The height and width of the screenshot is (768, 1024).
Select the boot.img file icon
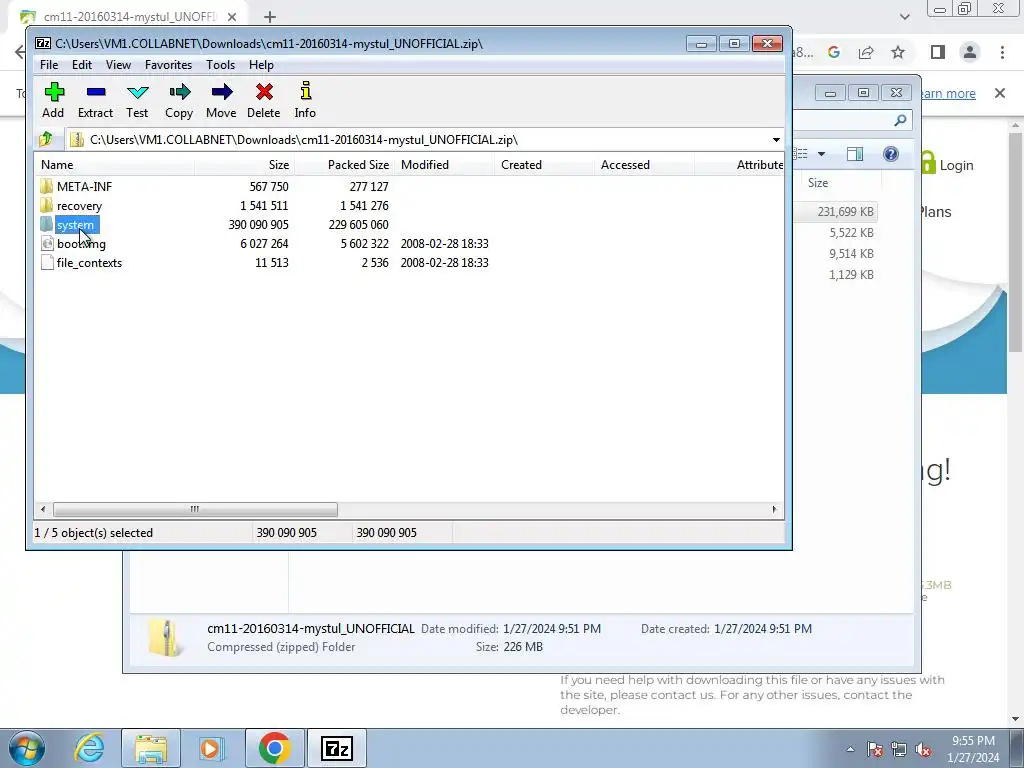click(46, 244)
